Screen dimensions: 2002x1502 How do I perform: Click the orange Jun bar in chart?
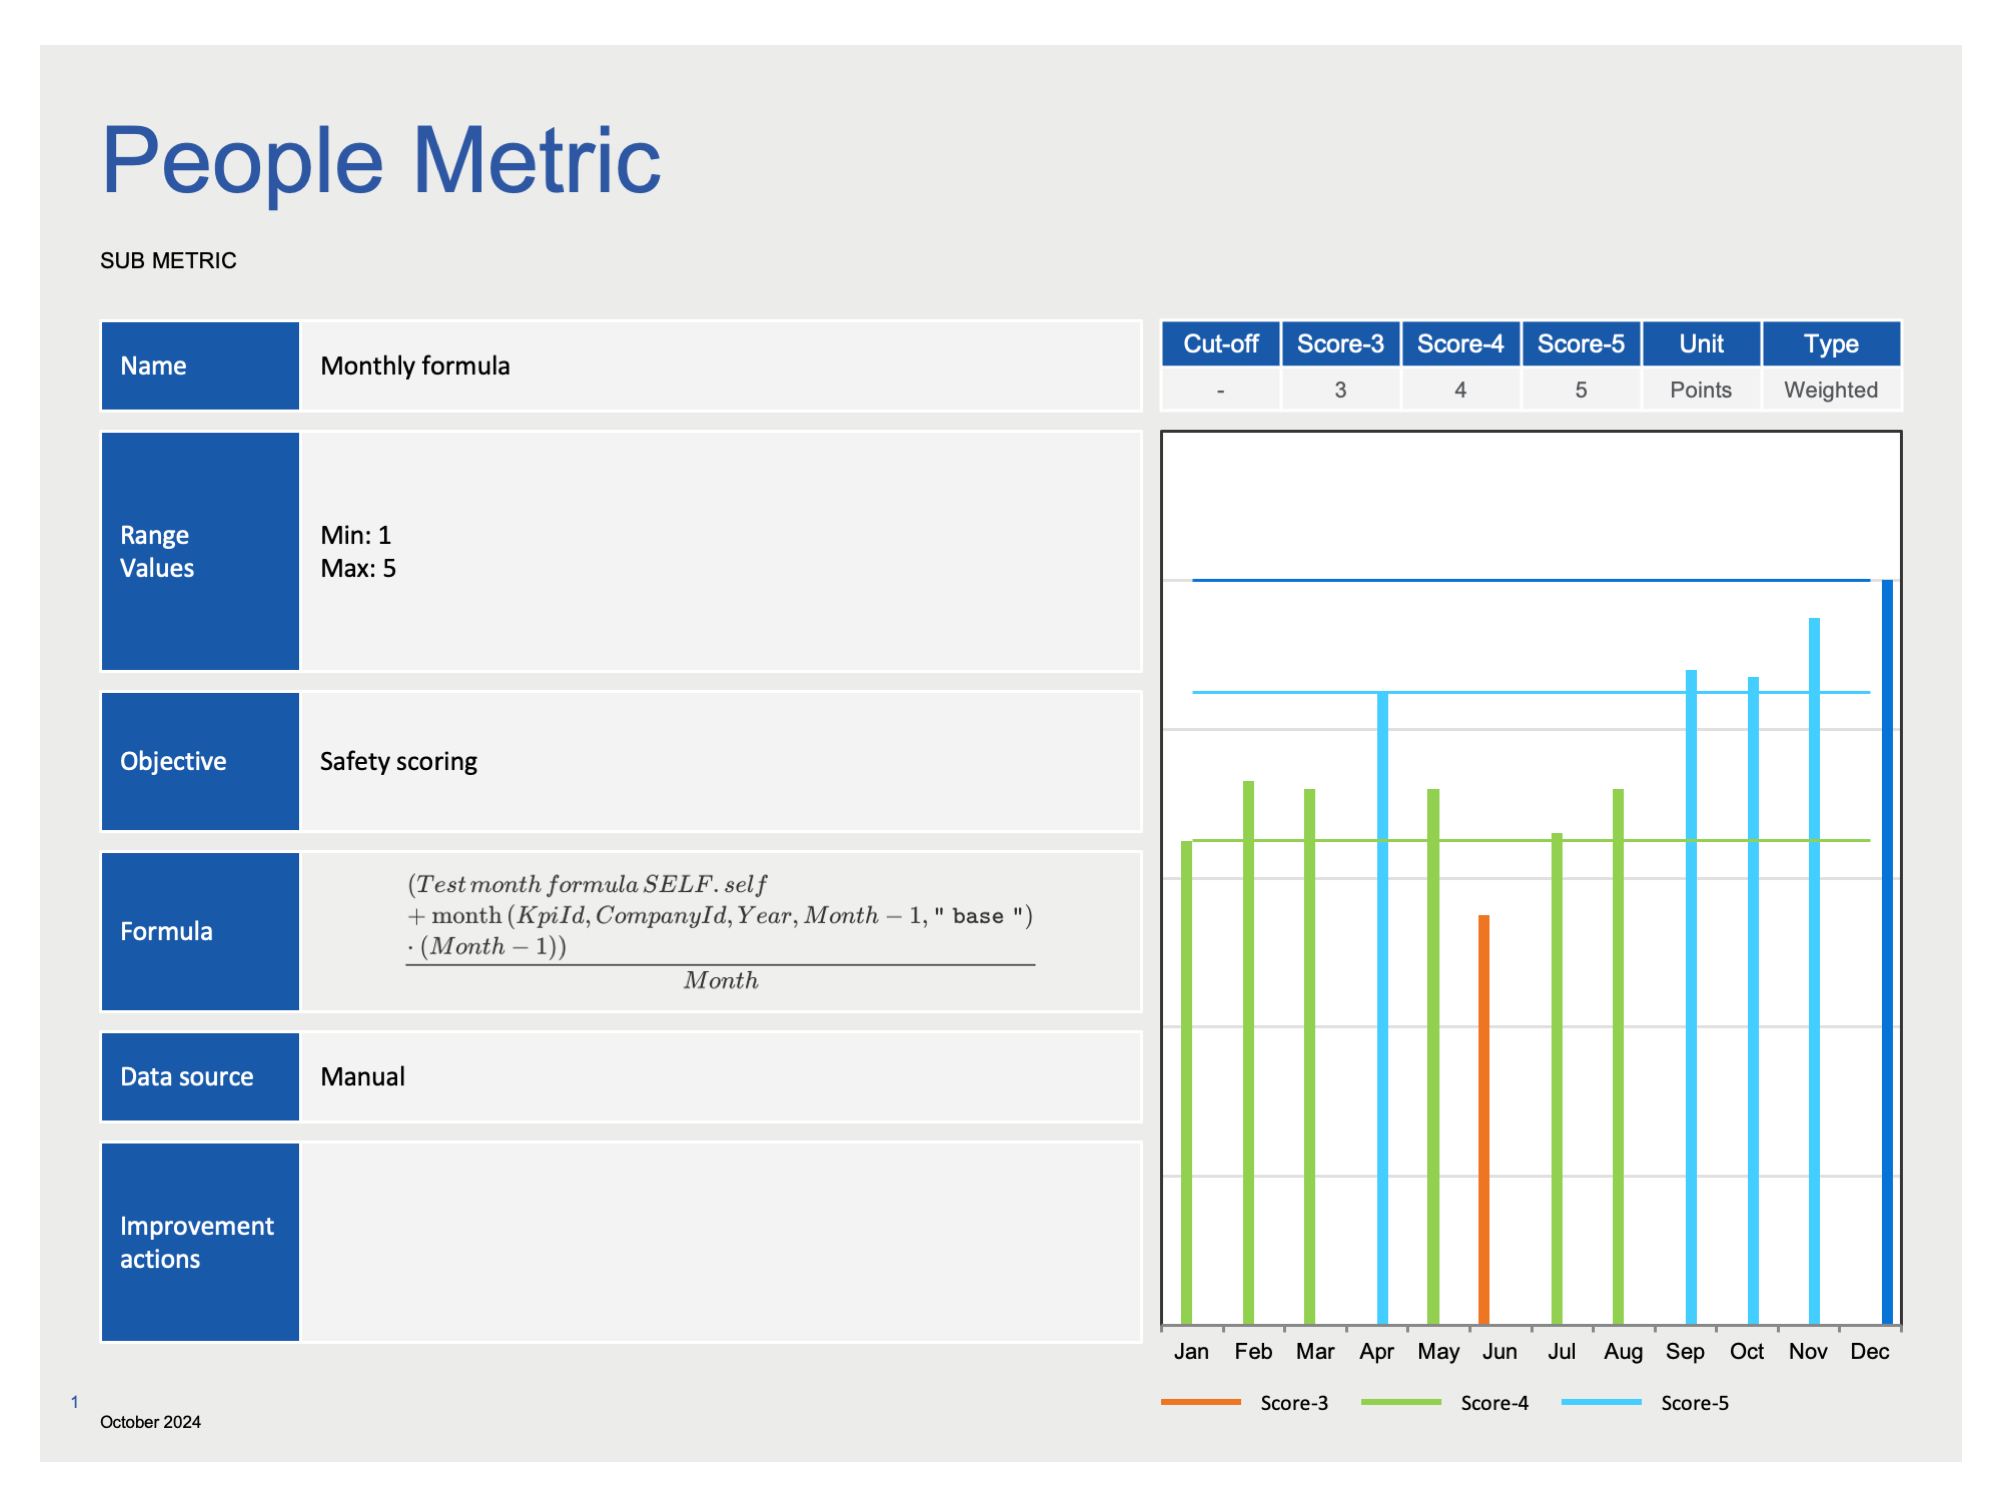coord(1484,1119)
